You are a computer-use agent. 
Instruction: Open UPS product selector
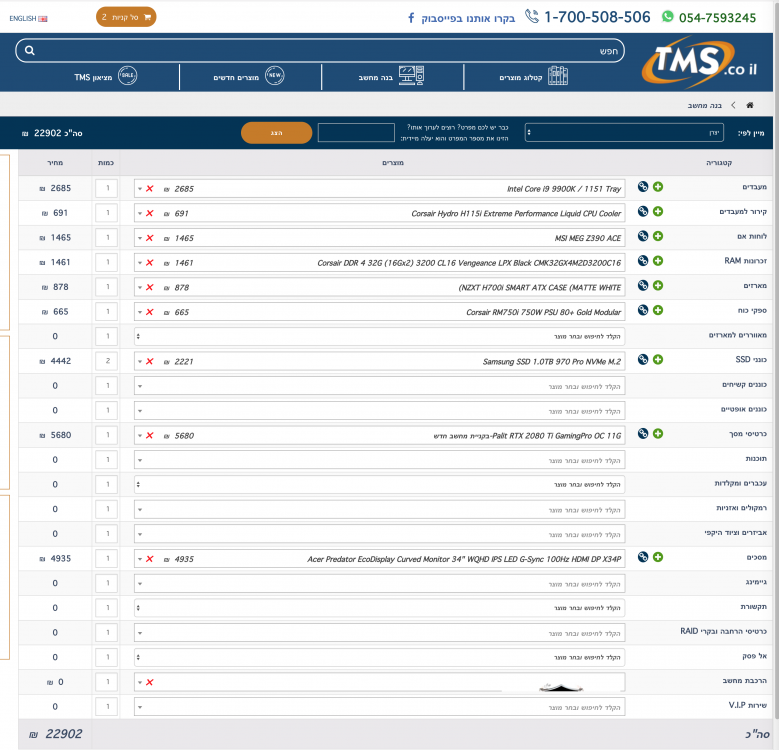point(380,657)
